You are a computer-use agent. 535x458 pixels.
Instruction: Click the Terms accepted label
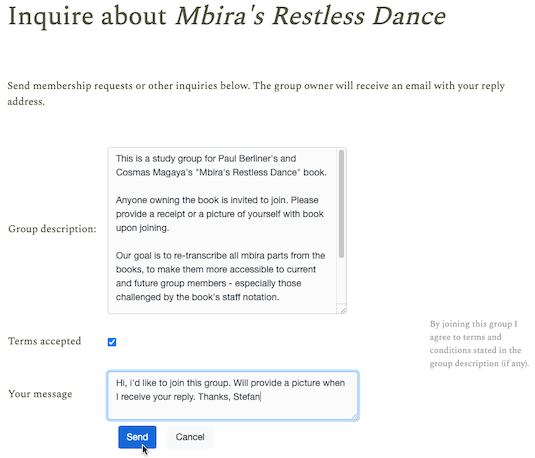click(x=45, y=341)
